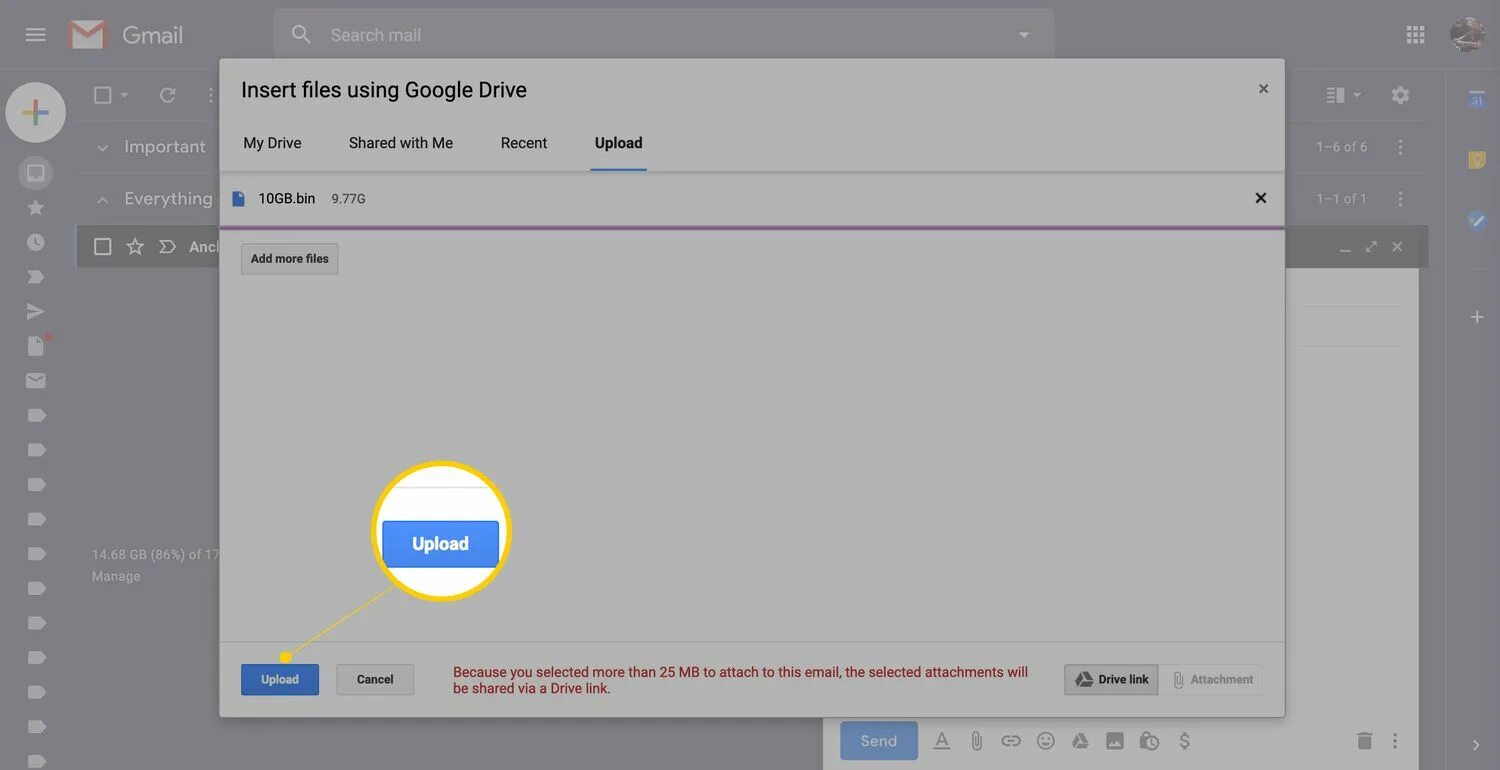This screenshot has height=770, width=1500.
Task: Click the insert photo icon
Action: [x=1115, y=741]
